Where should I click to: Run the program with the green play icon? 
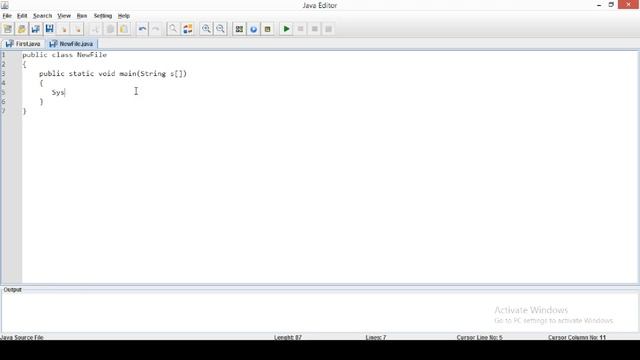pyautogui.click(x=286, y=29)
